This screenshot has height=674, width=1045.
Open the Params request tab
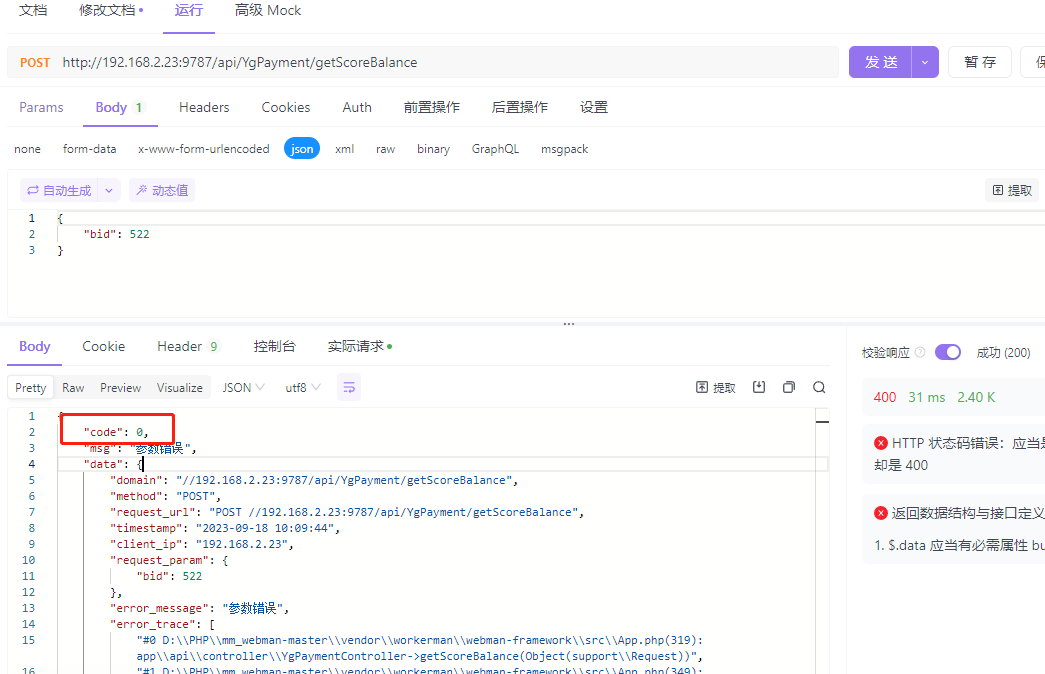pyautogui.click(x=41, y=107)
